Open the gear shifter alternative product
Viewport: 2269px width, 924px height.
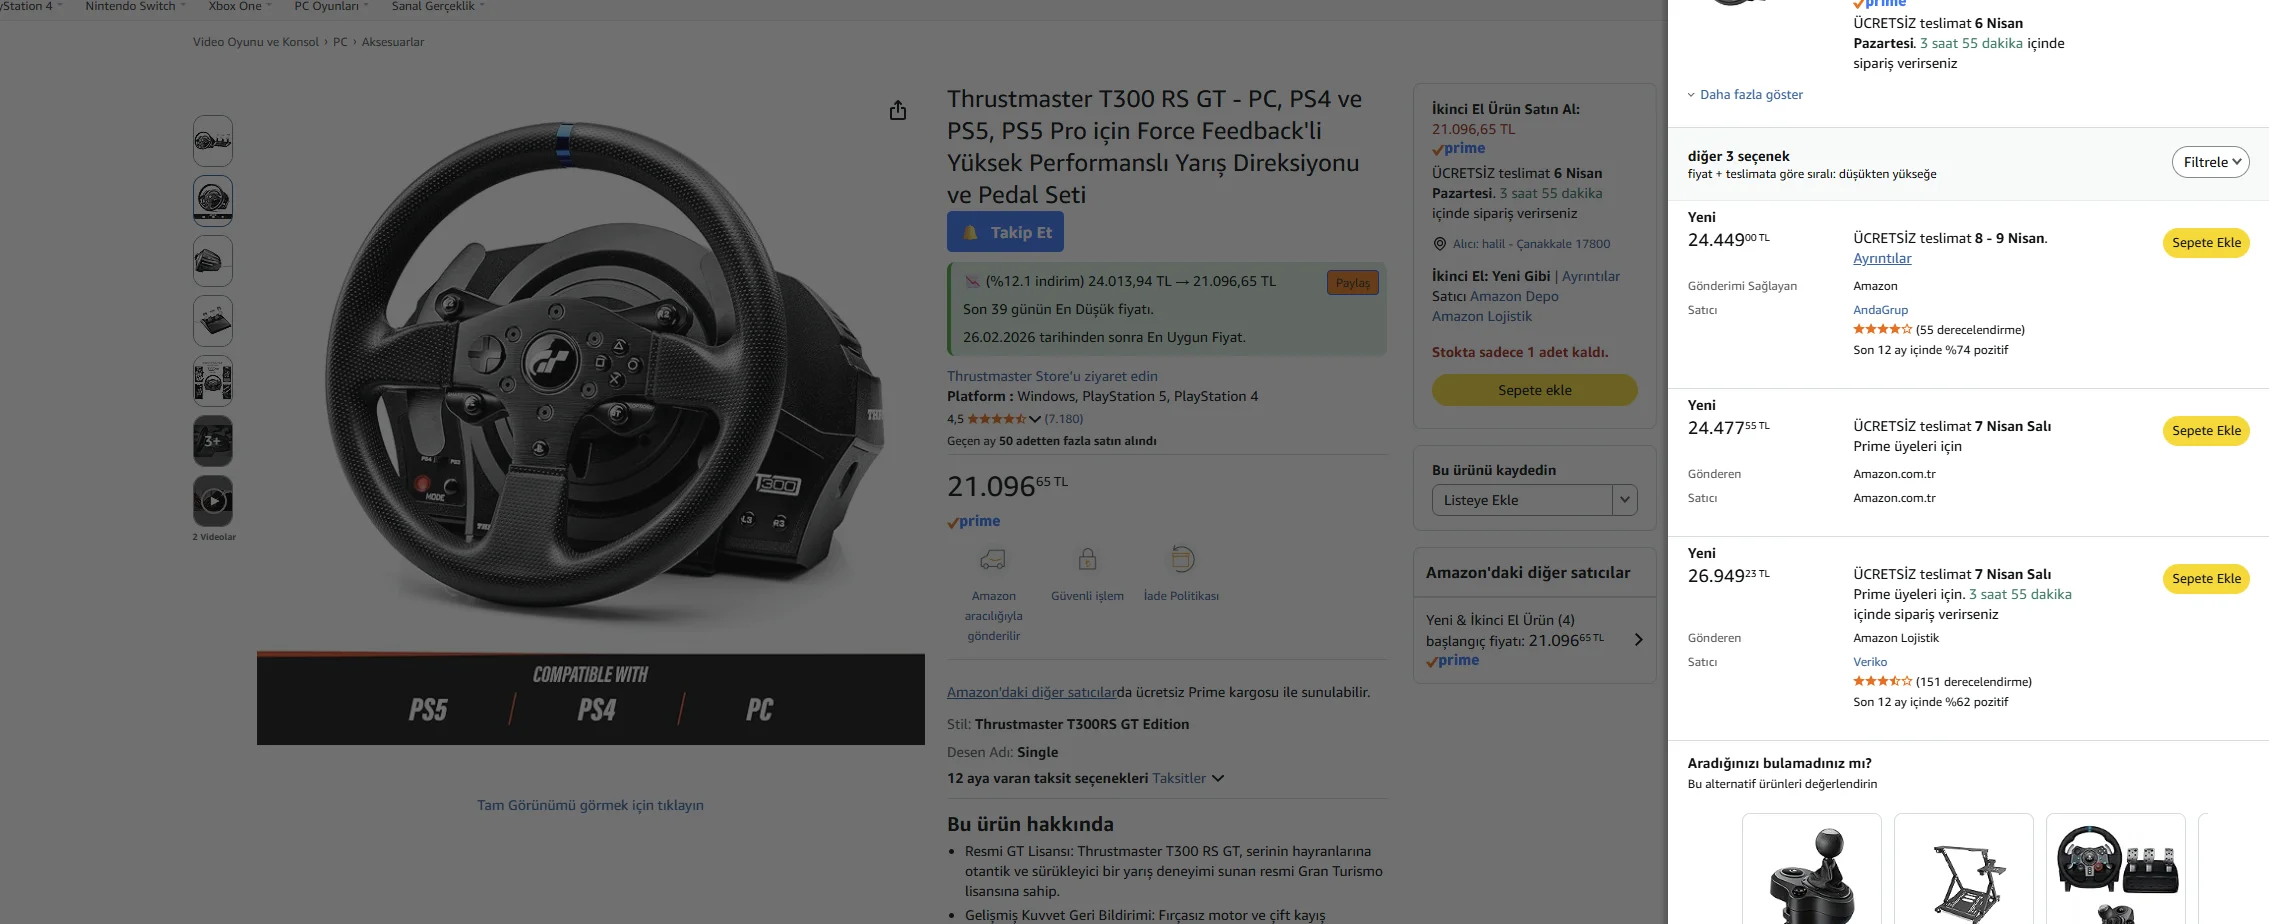tap(1812, 870)
